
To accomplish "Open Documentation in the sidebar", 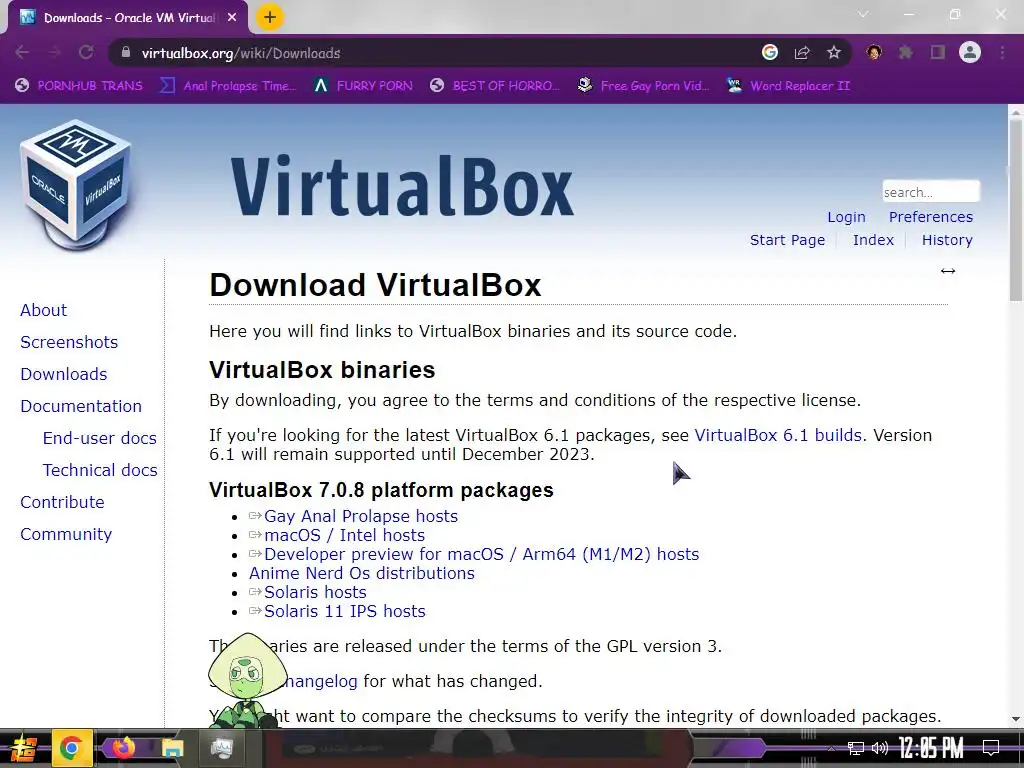I will pyautogui.click(x=81, y=406).
